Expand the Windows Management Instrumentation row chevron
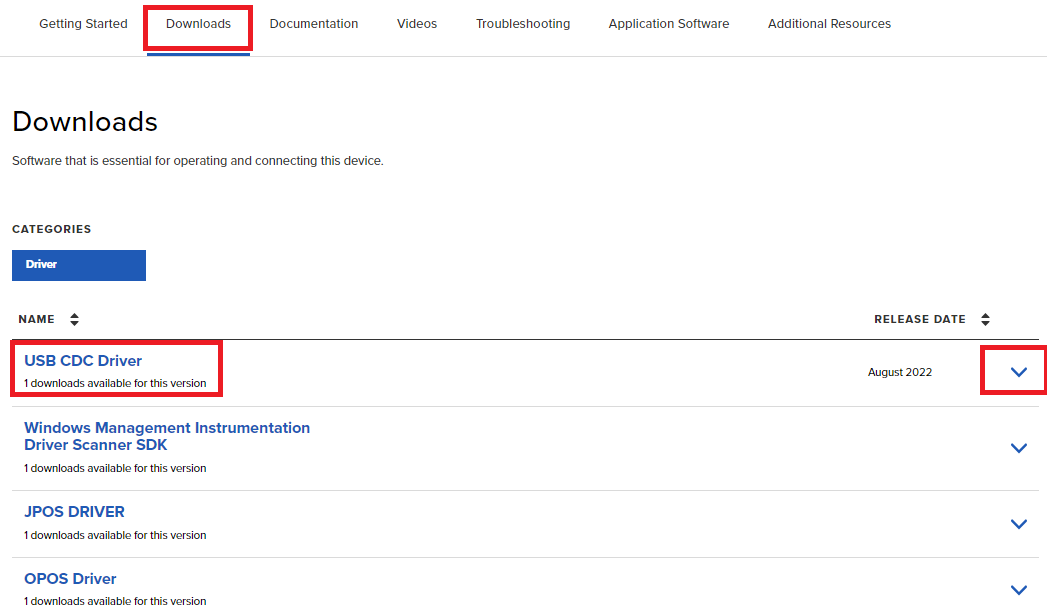Screen dimensions: 1047x616 (x=1018, y=448)
